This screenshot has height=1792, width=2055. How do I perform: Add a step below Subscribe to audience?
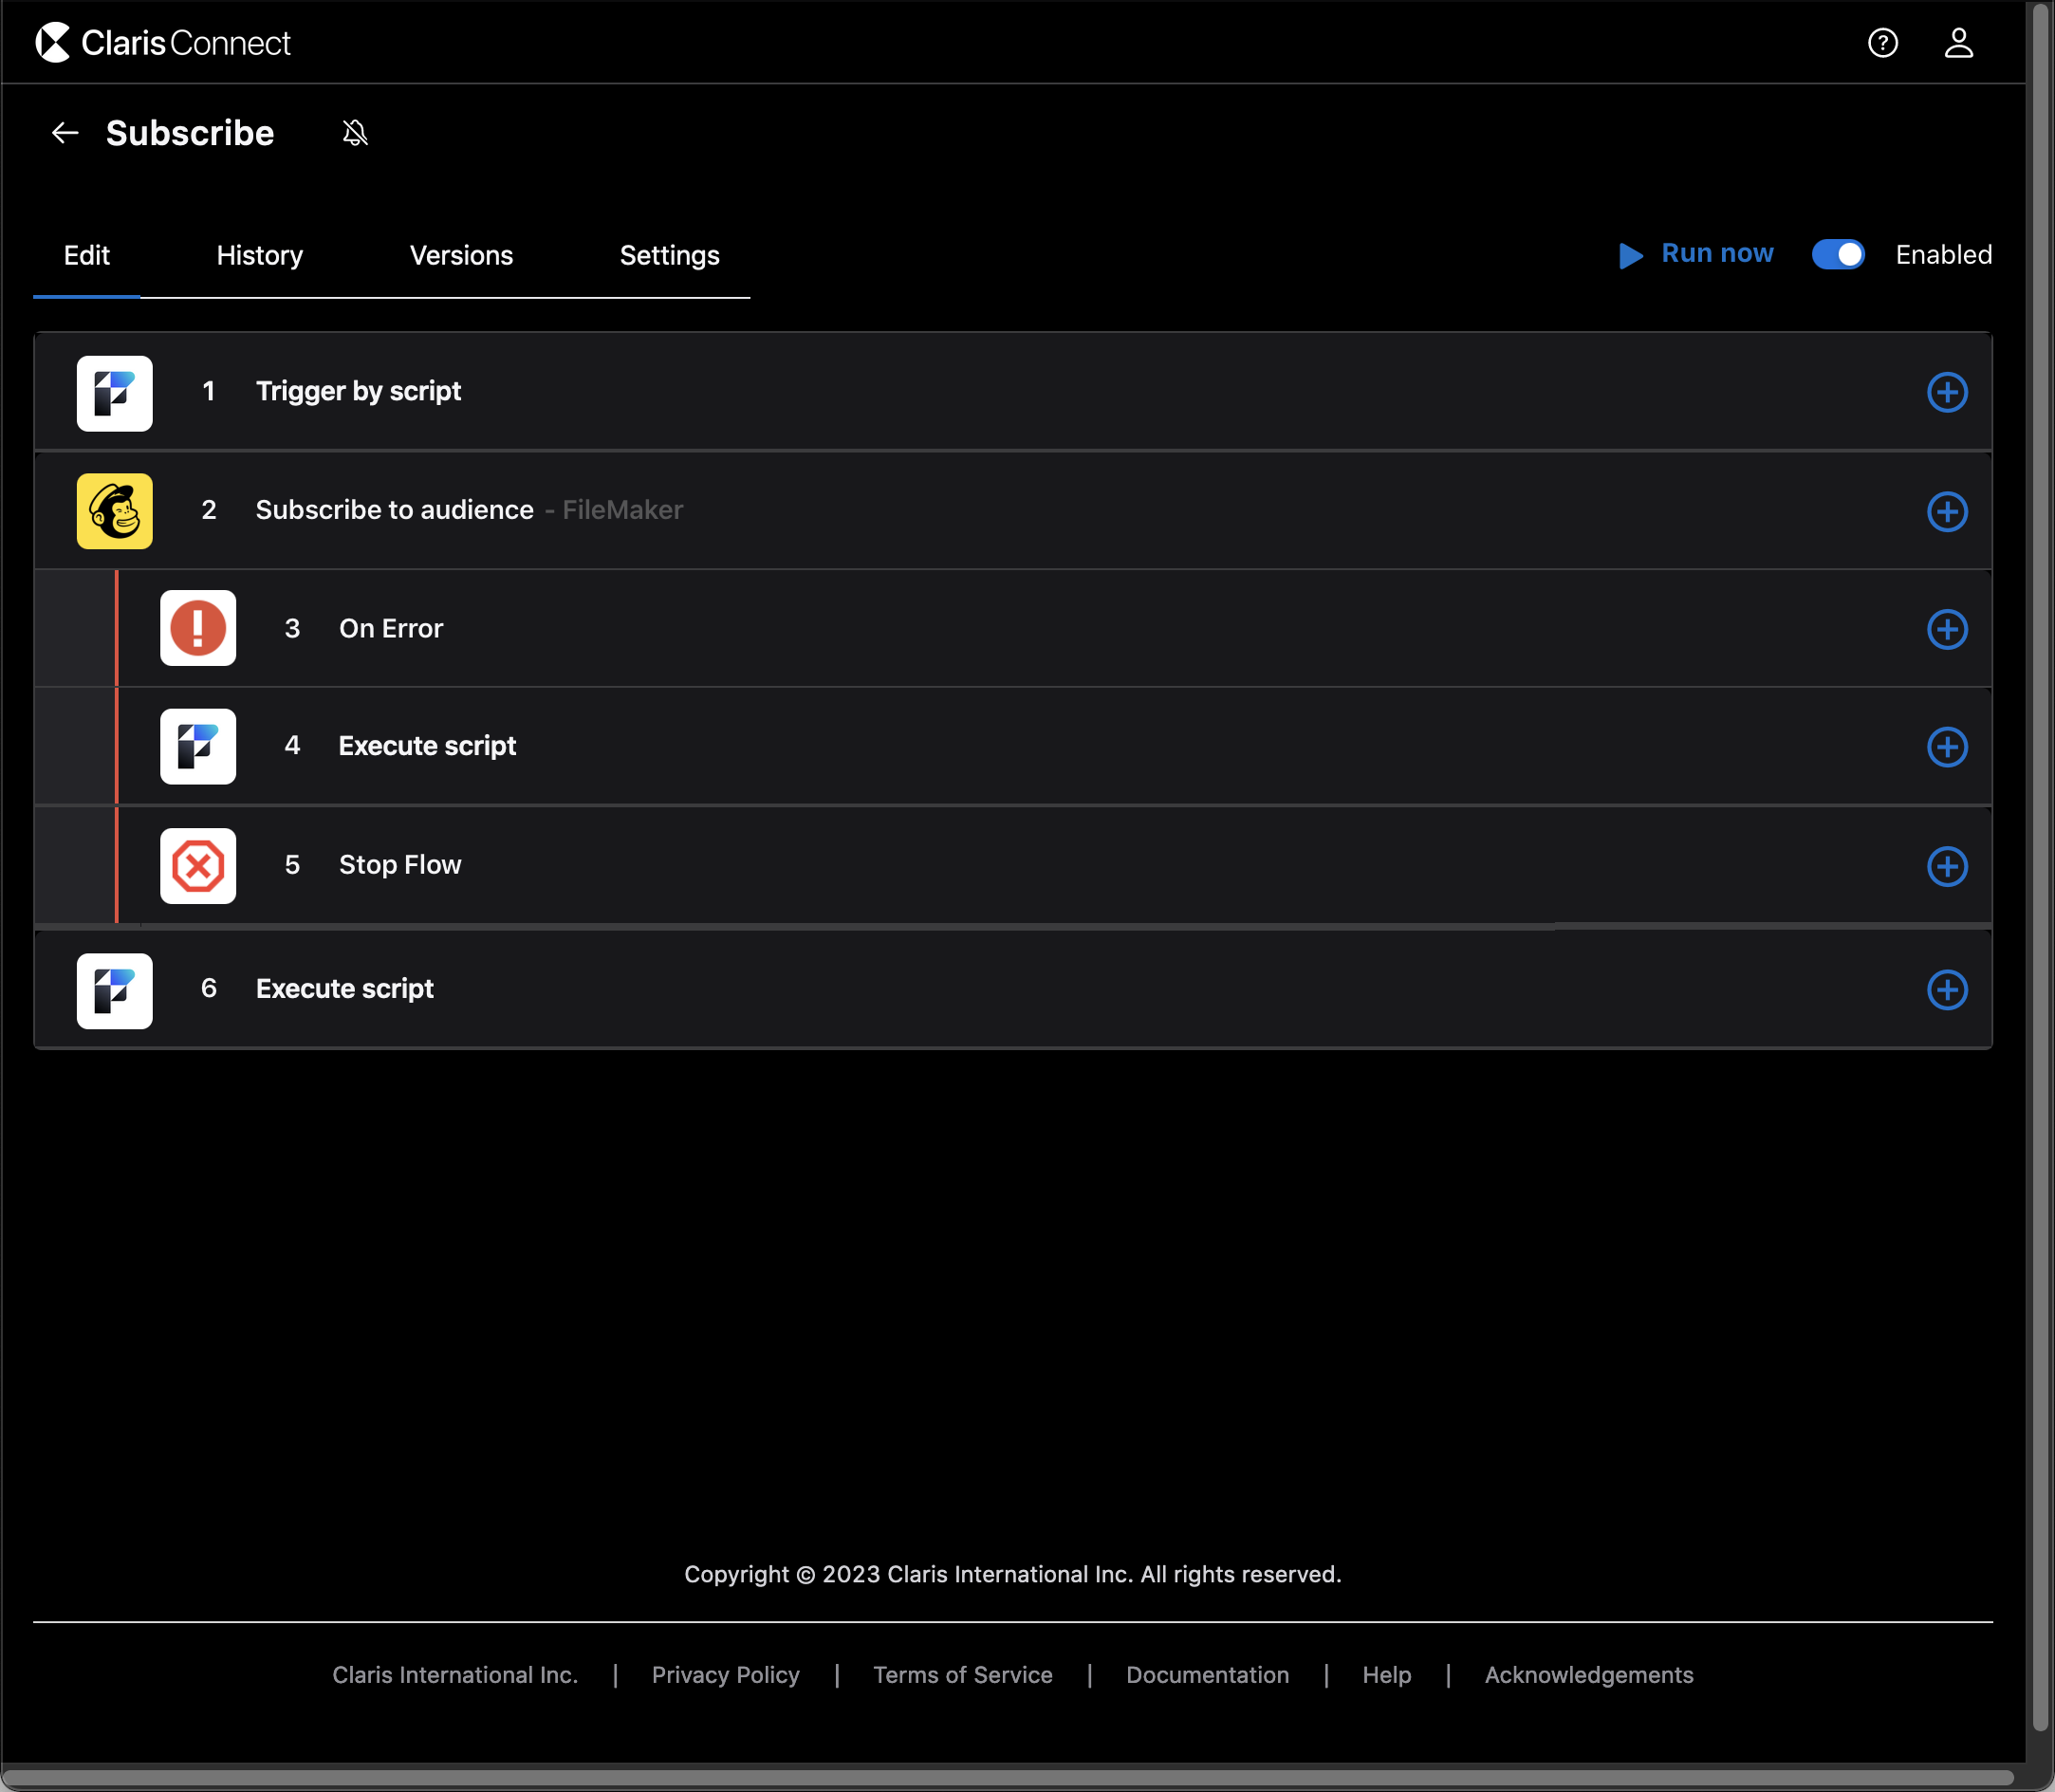[x=1948, y=511]
